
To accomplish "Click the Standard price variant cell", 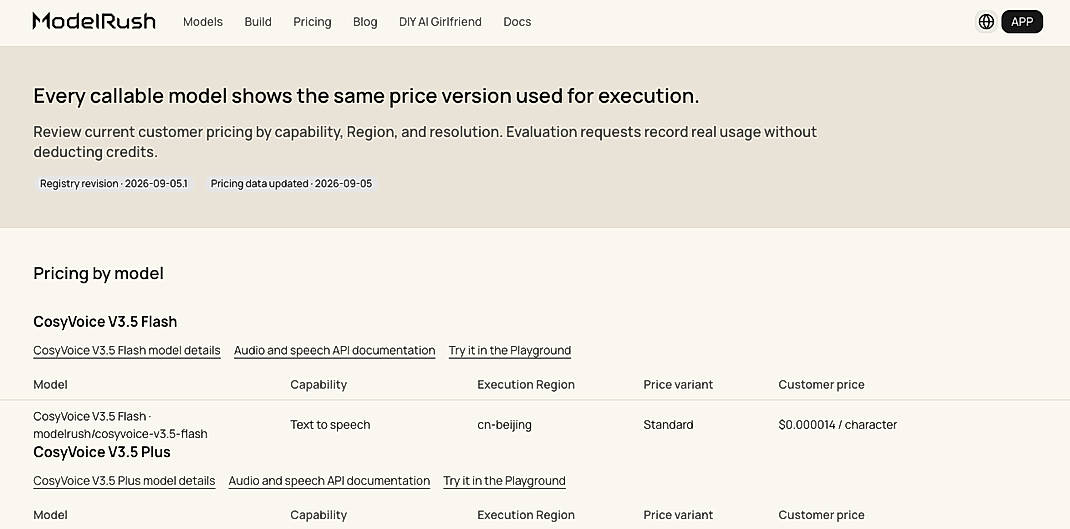I will tap(668, 425).
